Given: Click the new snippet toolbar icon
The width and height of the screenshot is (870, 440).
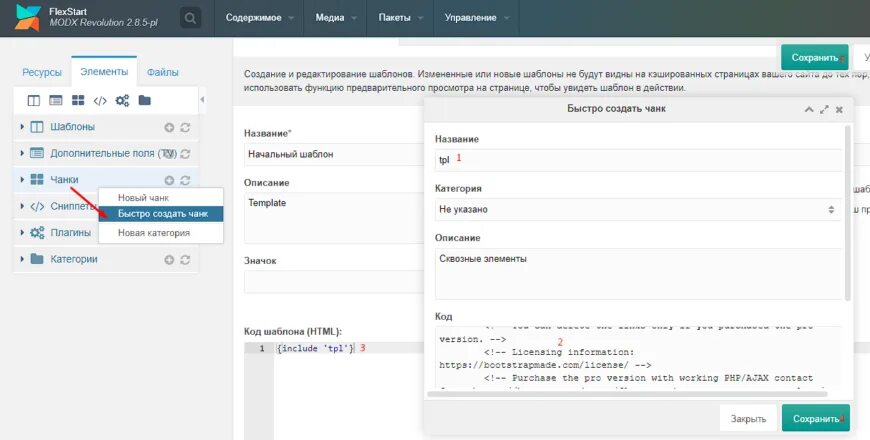Looking at the screenshot, I should point(100,100).
